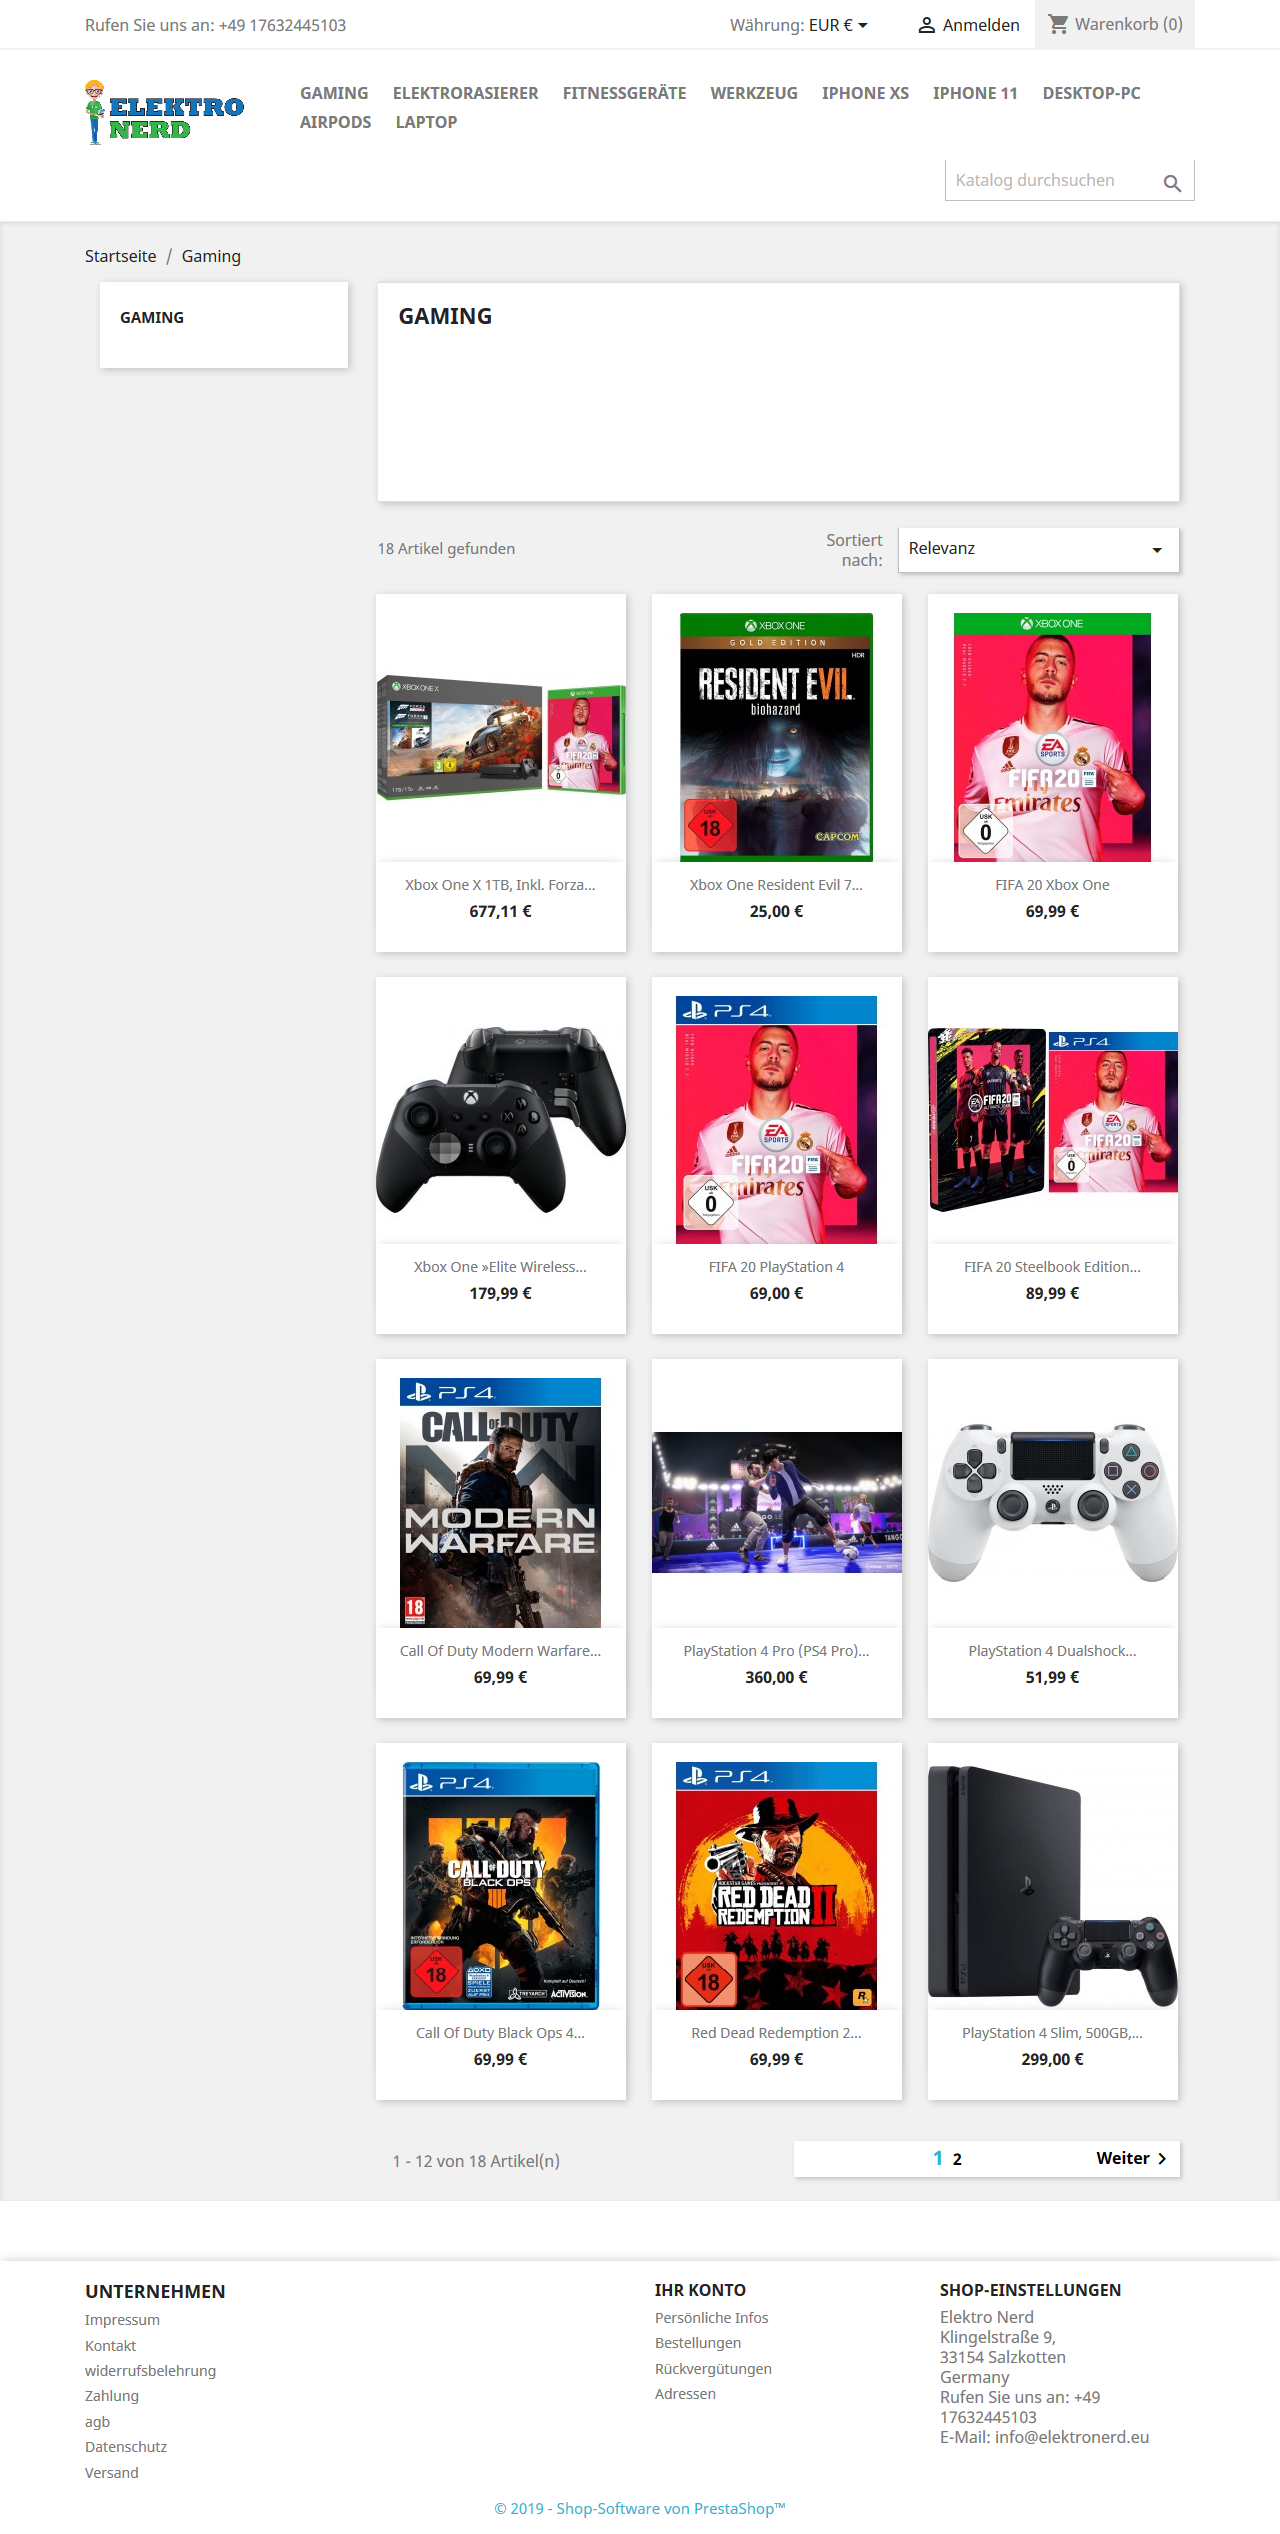Expand the Relevanz sort dropdown
The width and height of the screenshot is (1280, 2534).
pyautogui.click(x=1038, y=549)
